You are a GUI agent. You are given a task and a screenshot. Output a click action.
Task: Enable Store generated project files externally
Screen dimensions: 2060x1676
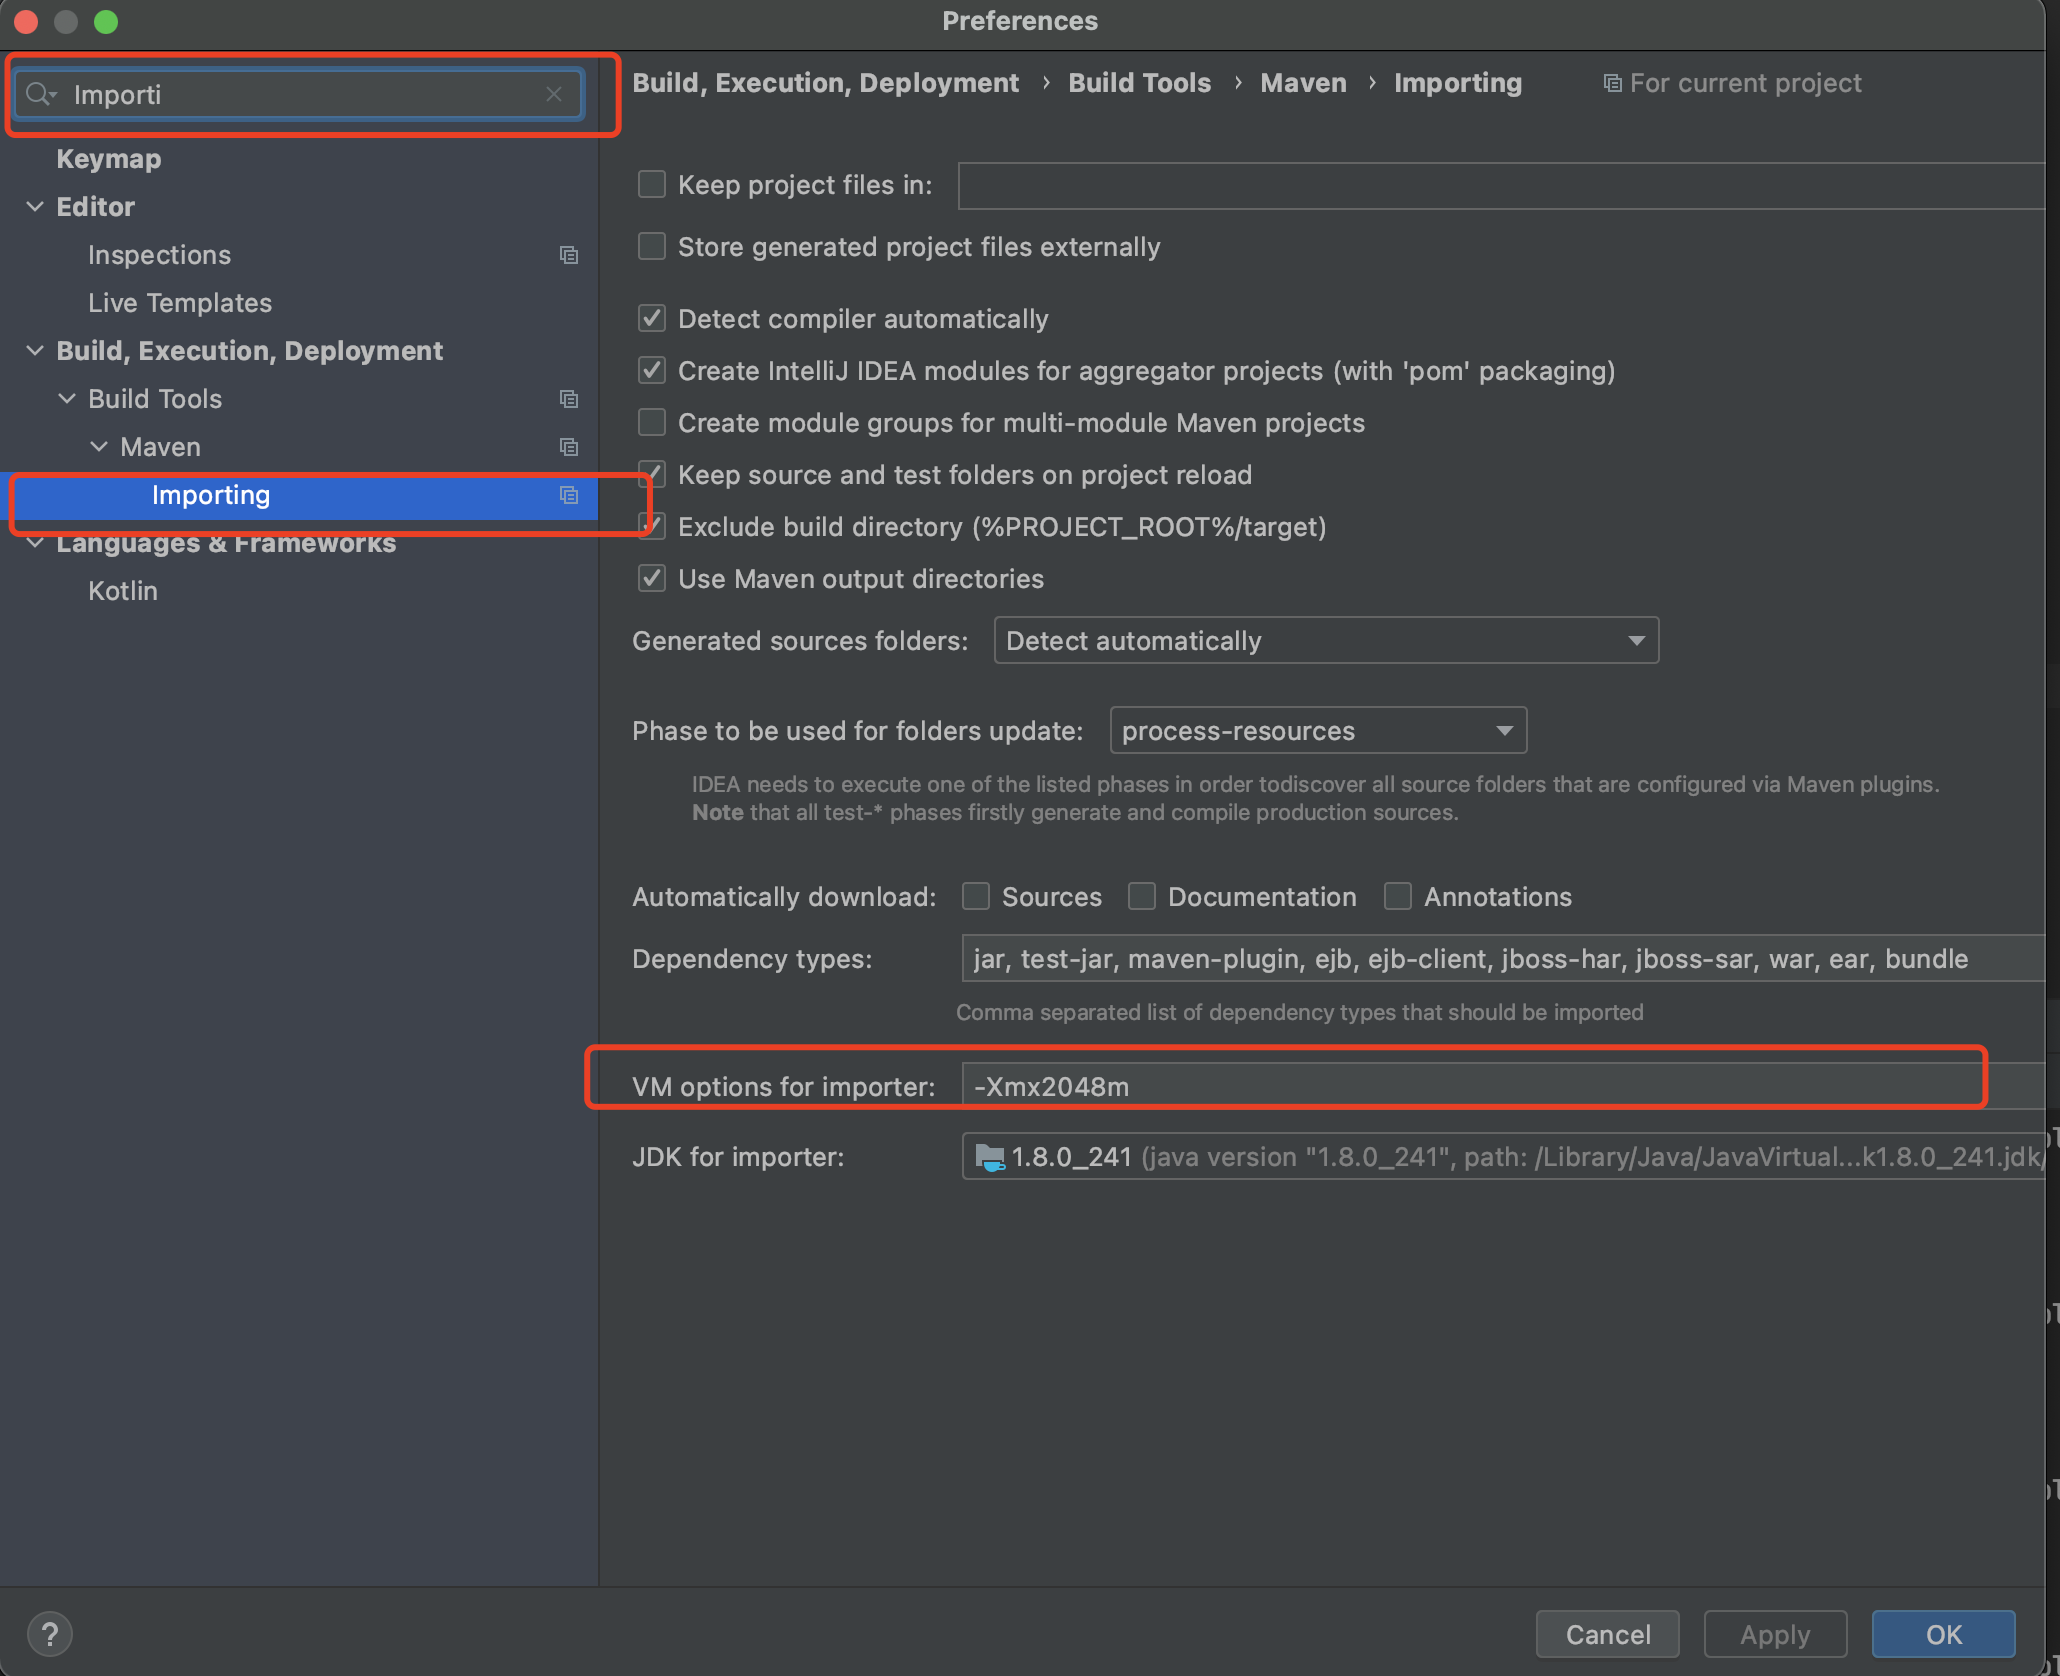point(652,246)
